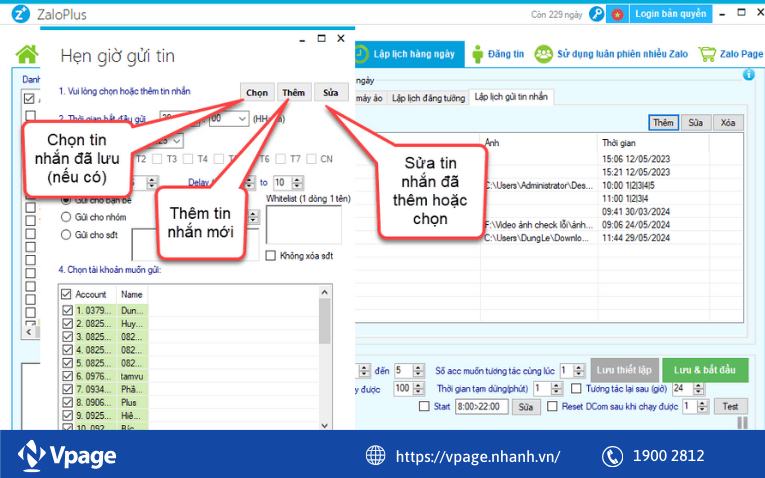
Task: Click the account list scrollbar down arrow
Action: click(x=325, y=425)
